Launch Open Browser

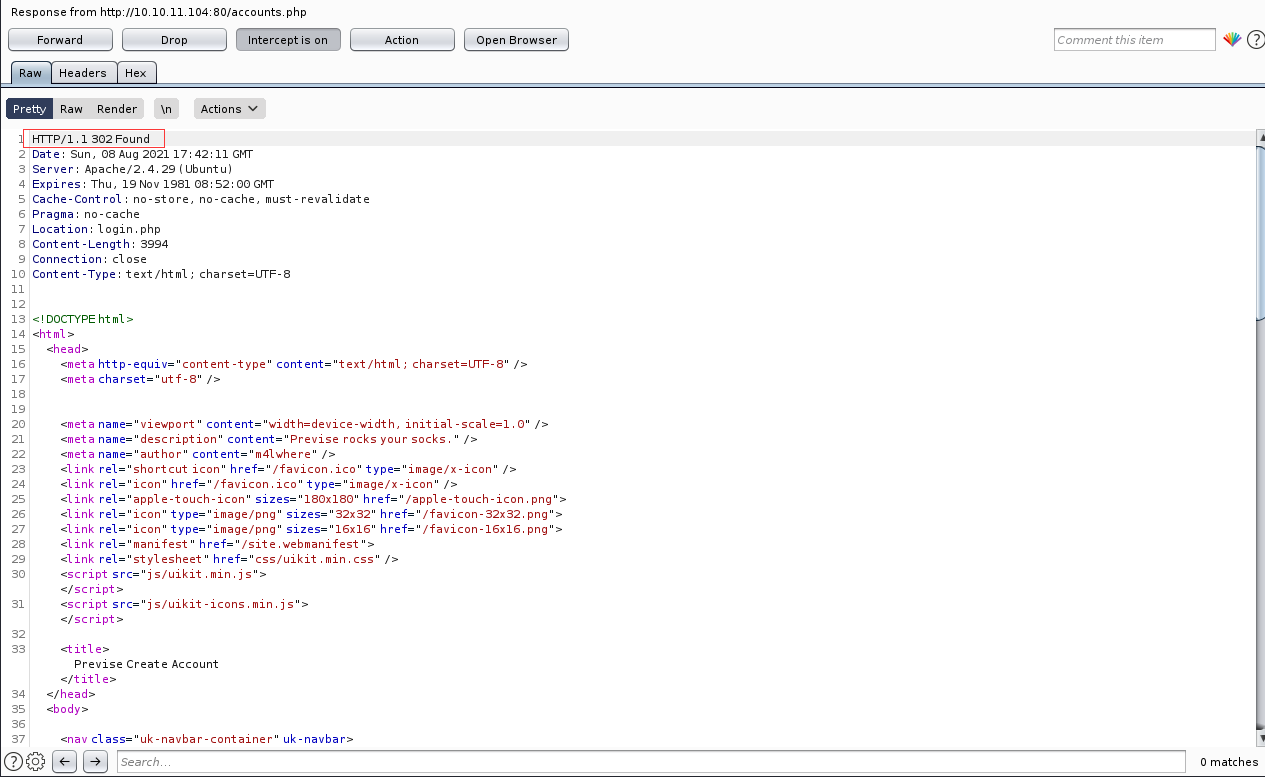[x=516, y=40]
